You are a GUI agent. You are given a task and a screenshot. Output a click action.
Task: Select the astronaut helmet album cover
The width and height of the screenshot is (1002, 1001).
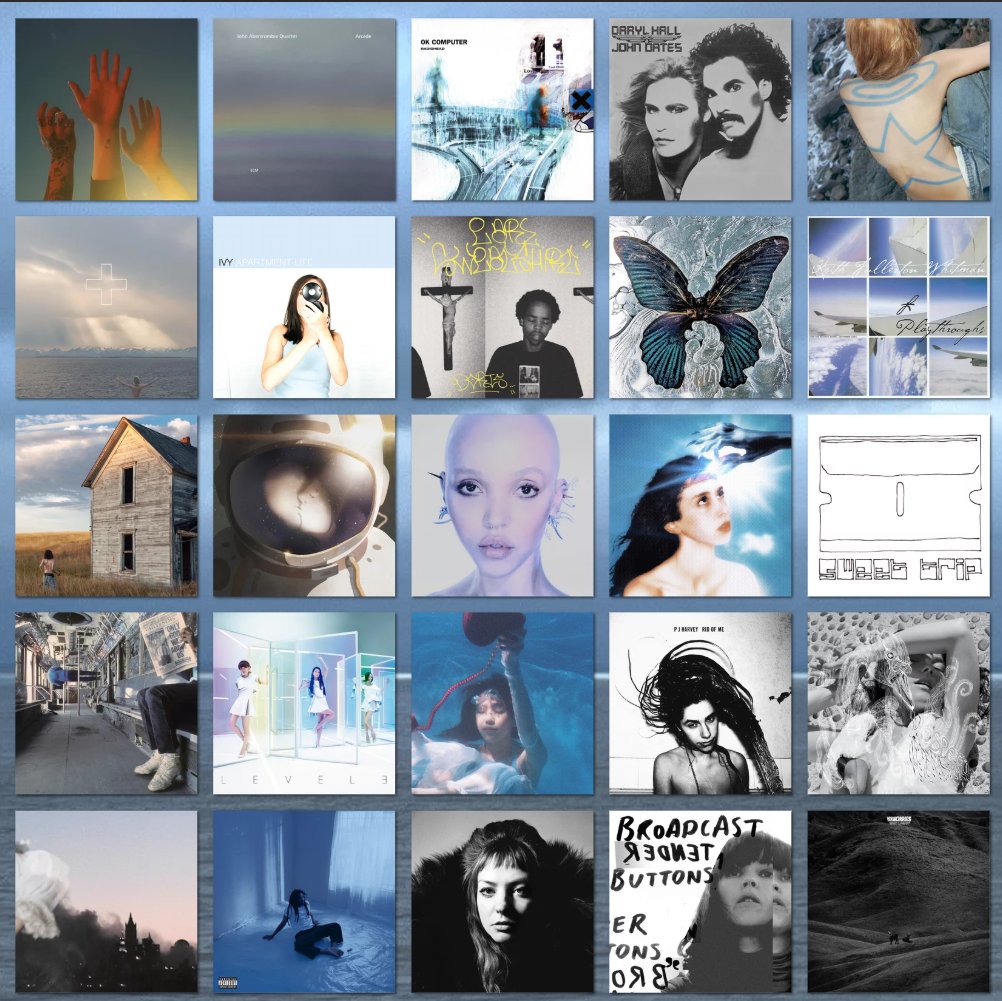pos(304,506)
